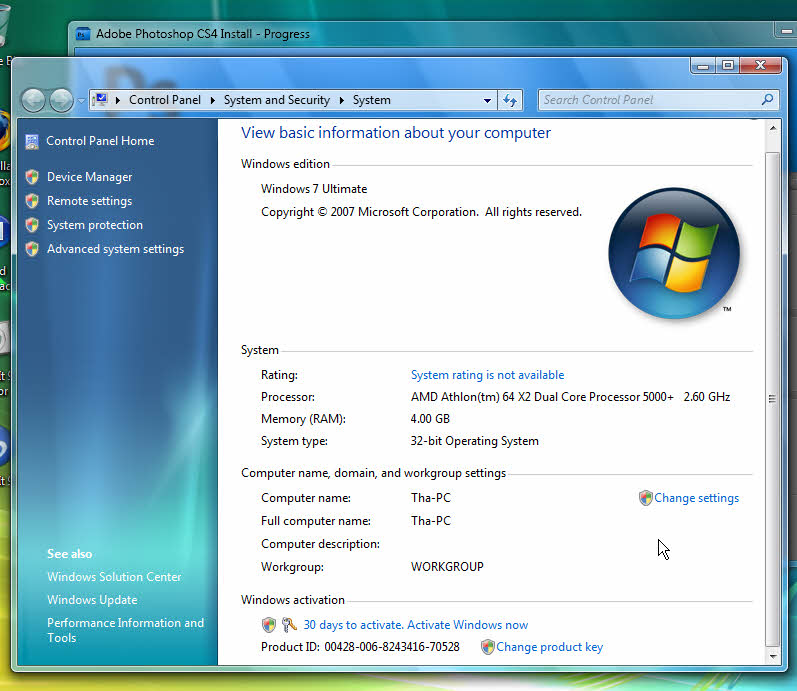Click System rating is not available
This screenshot has width=797, height=691.
(x=487, y=375)
